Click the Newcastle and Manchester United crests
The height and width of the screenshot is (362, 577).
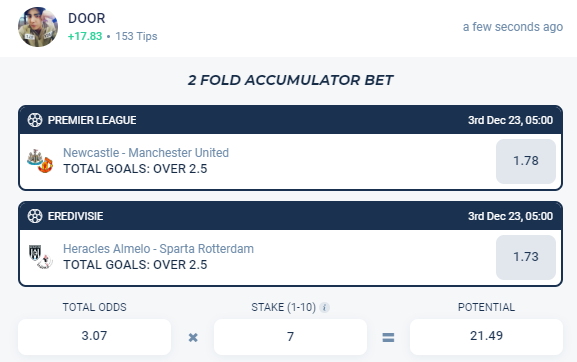pyautogui.click(x=40, y=161)
